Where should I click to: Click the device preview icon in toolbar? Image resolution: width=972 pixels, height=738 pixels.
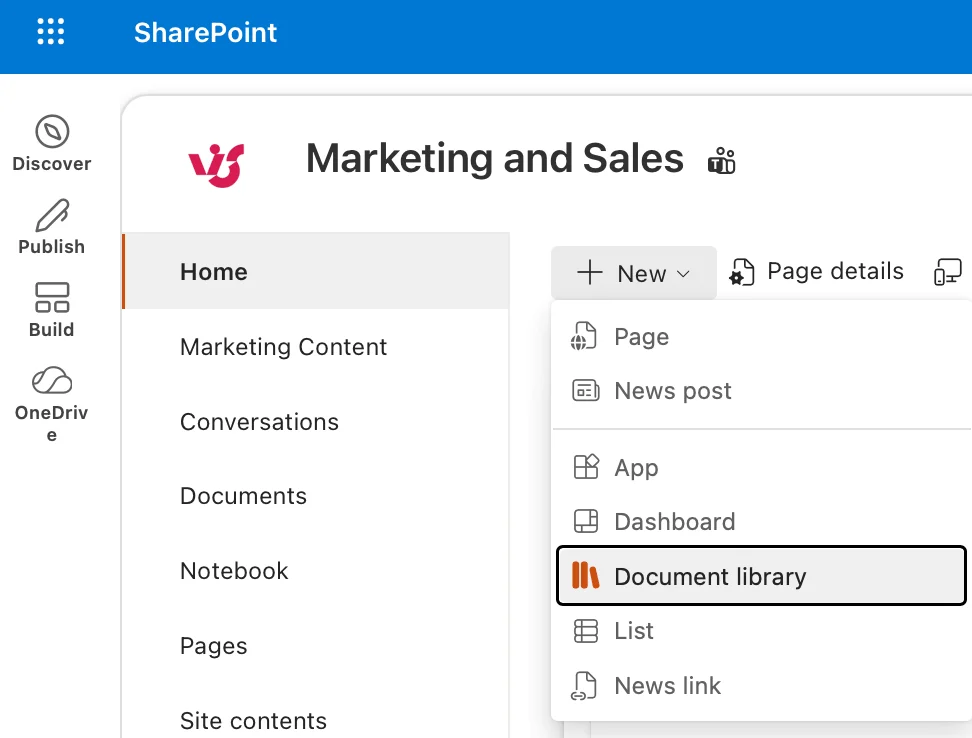(947, 272)
